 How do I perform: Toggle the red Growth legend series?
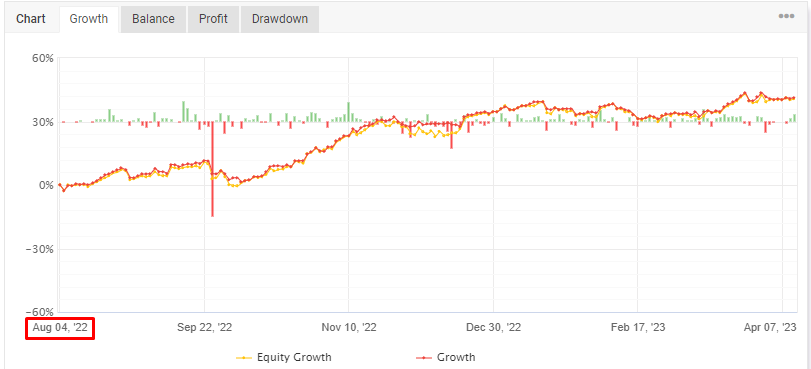coord(446,357)
